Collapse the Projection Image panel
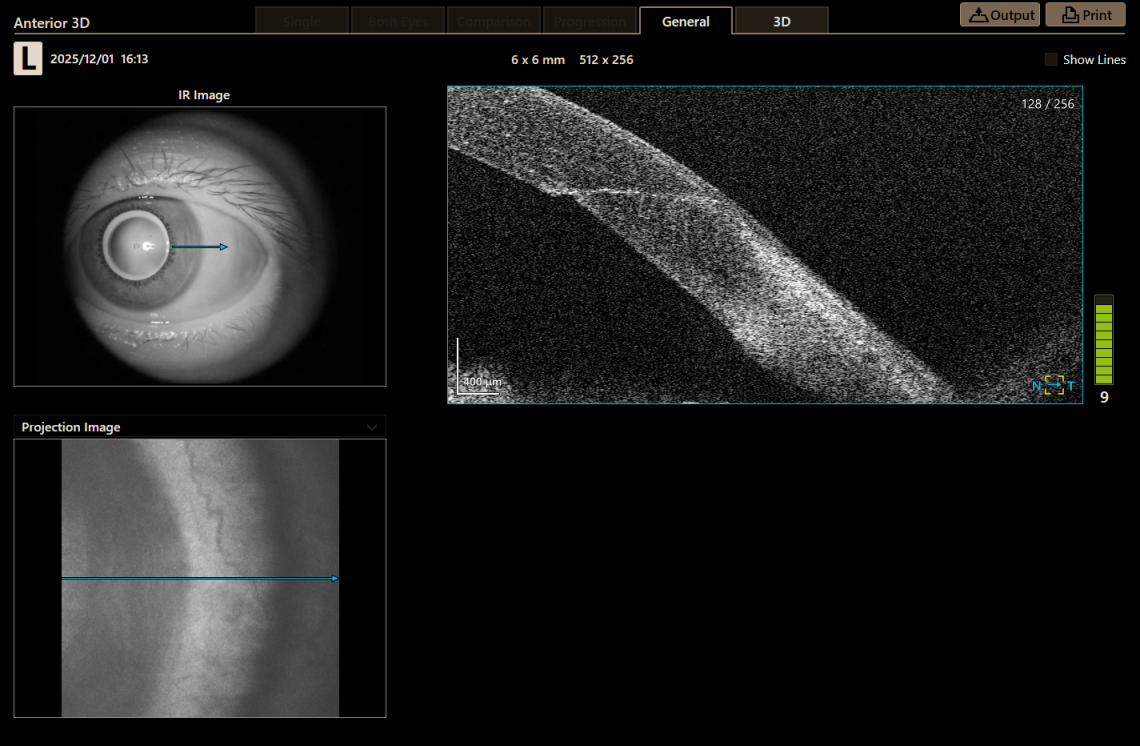The width and height of the screenshot is (1140, 746). coord(372,426)
